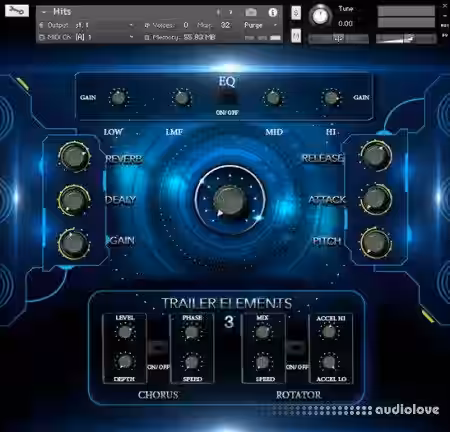The image size is (450, 432).
Task: Toggle the Chorus ON/OFF switch
Action: pyautogui.click(x=158, y=347)
